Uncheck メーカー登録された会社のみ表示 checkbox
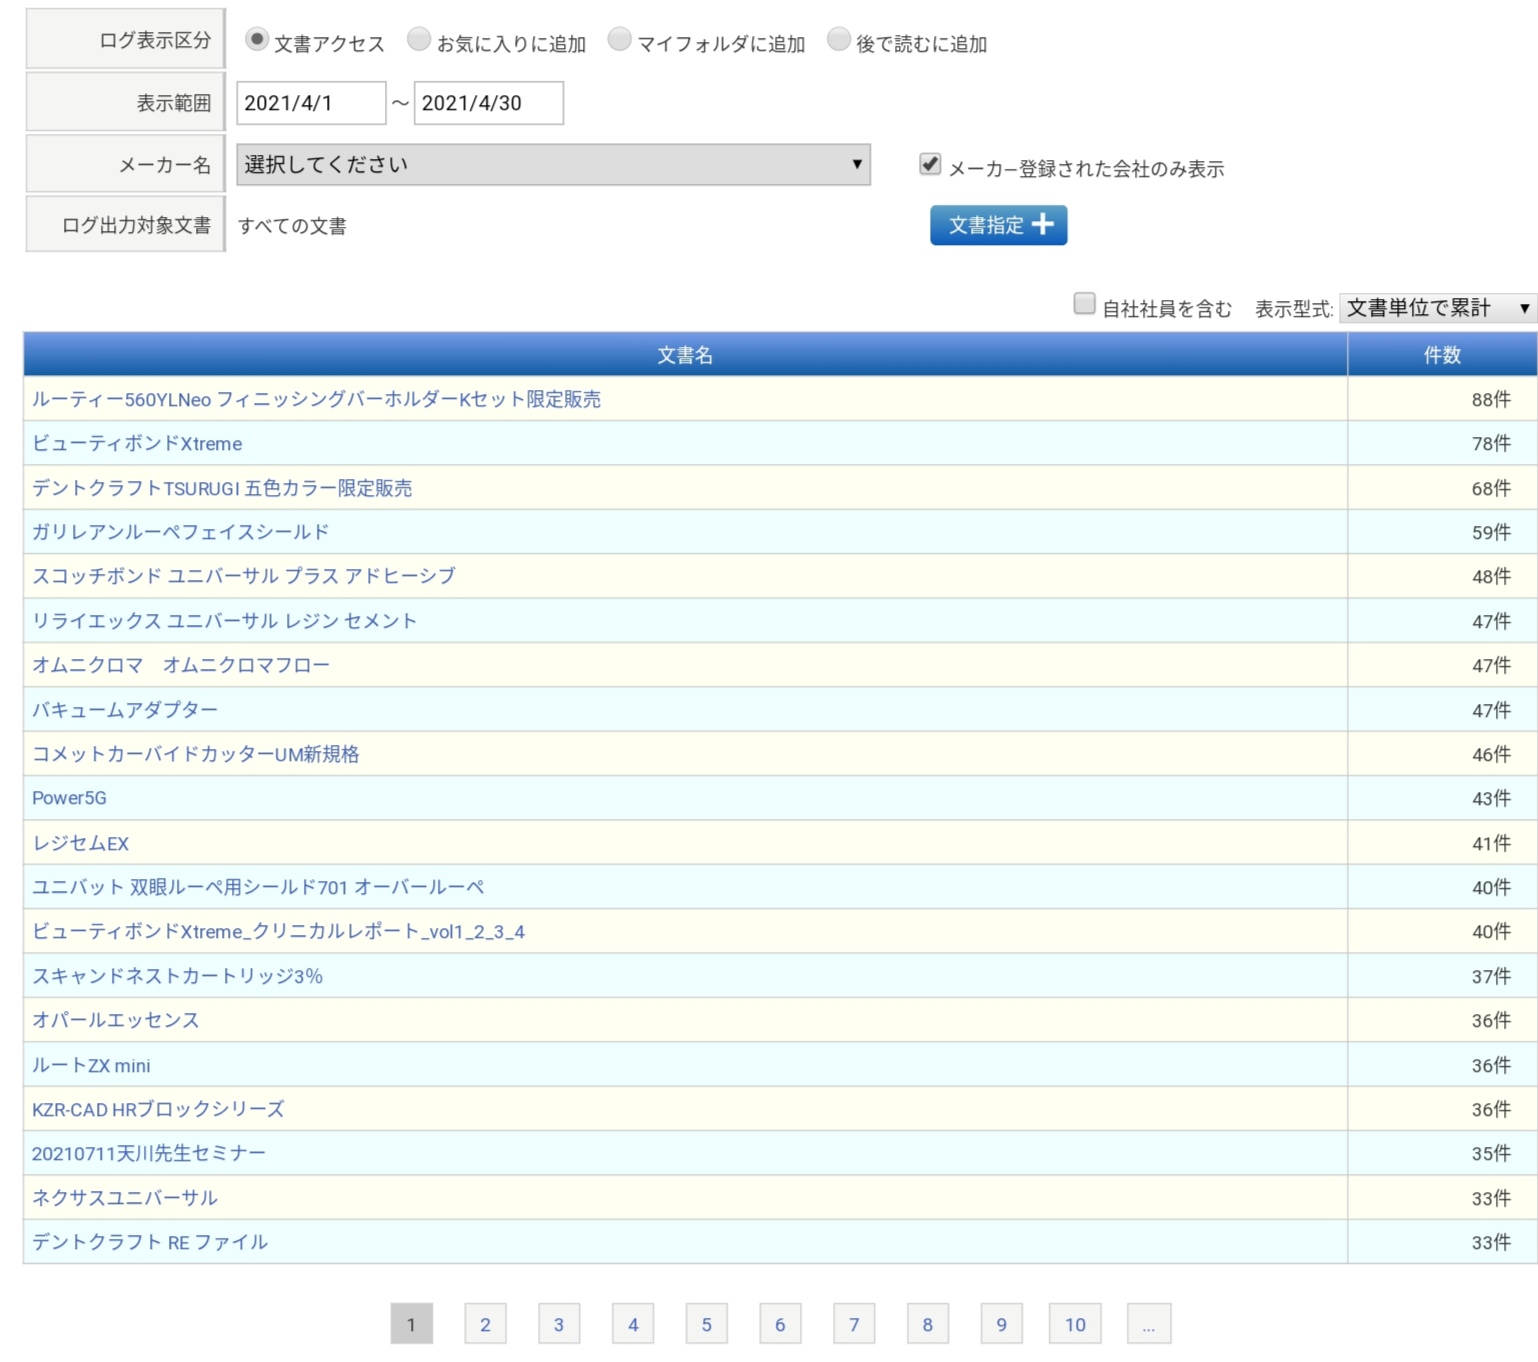This screenshot has height=1362, width=1538. coord(930,164)
